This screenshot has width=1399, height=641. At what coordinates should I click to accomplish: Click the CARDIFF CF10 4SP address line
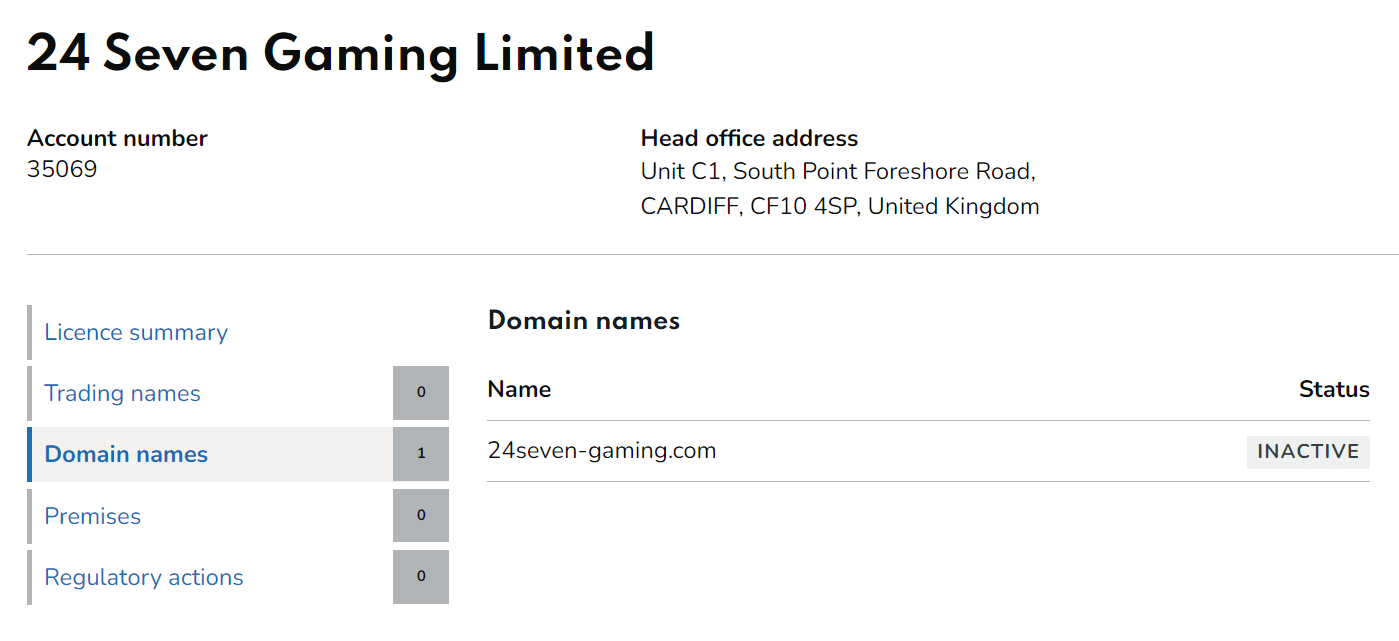click(840, 207)
